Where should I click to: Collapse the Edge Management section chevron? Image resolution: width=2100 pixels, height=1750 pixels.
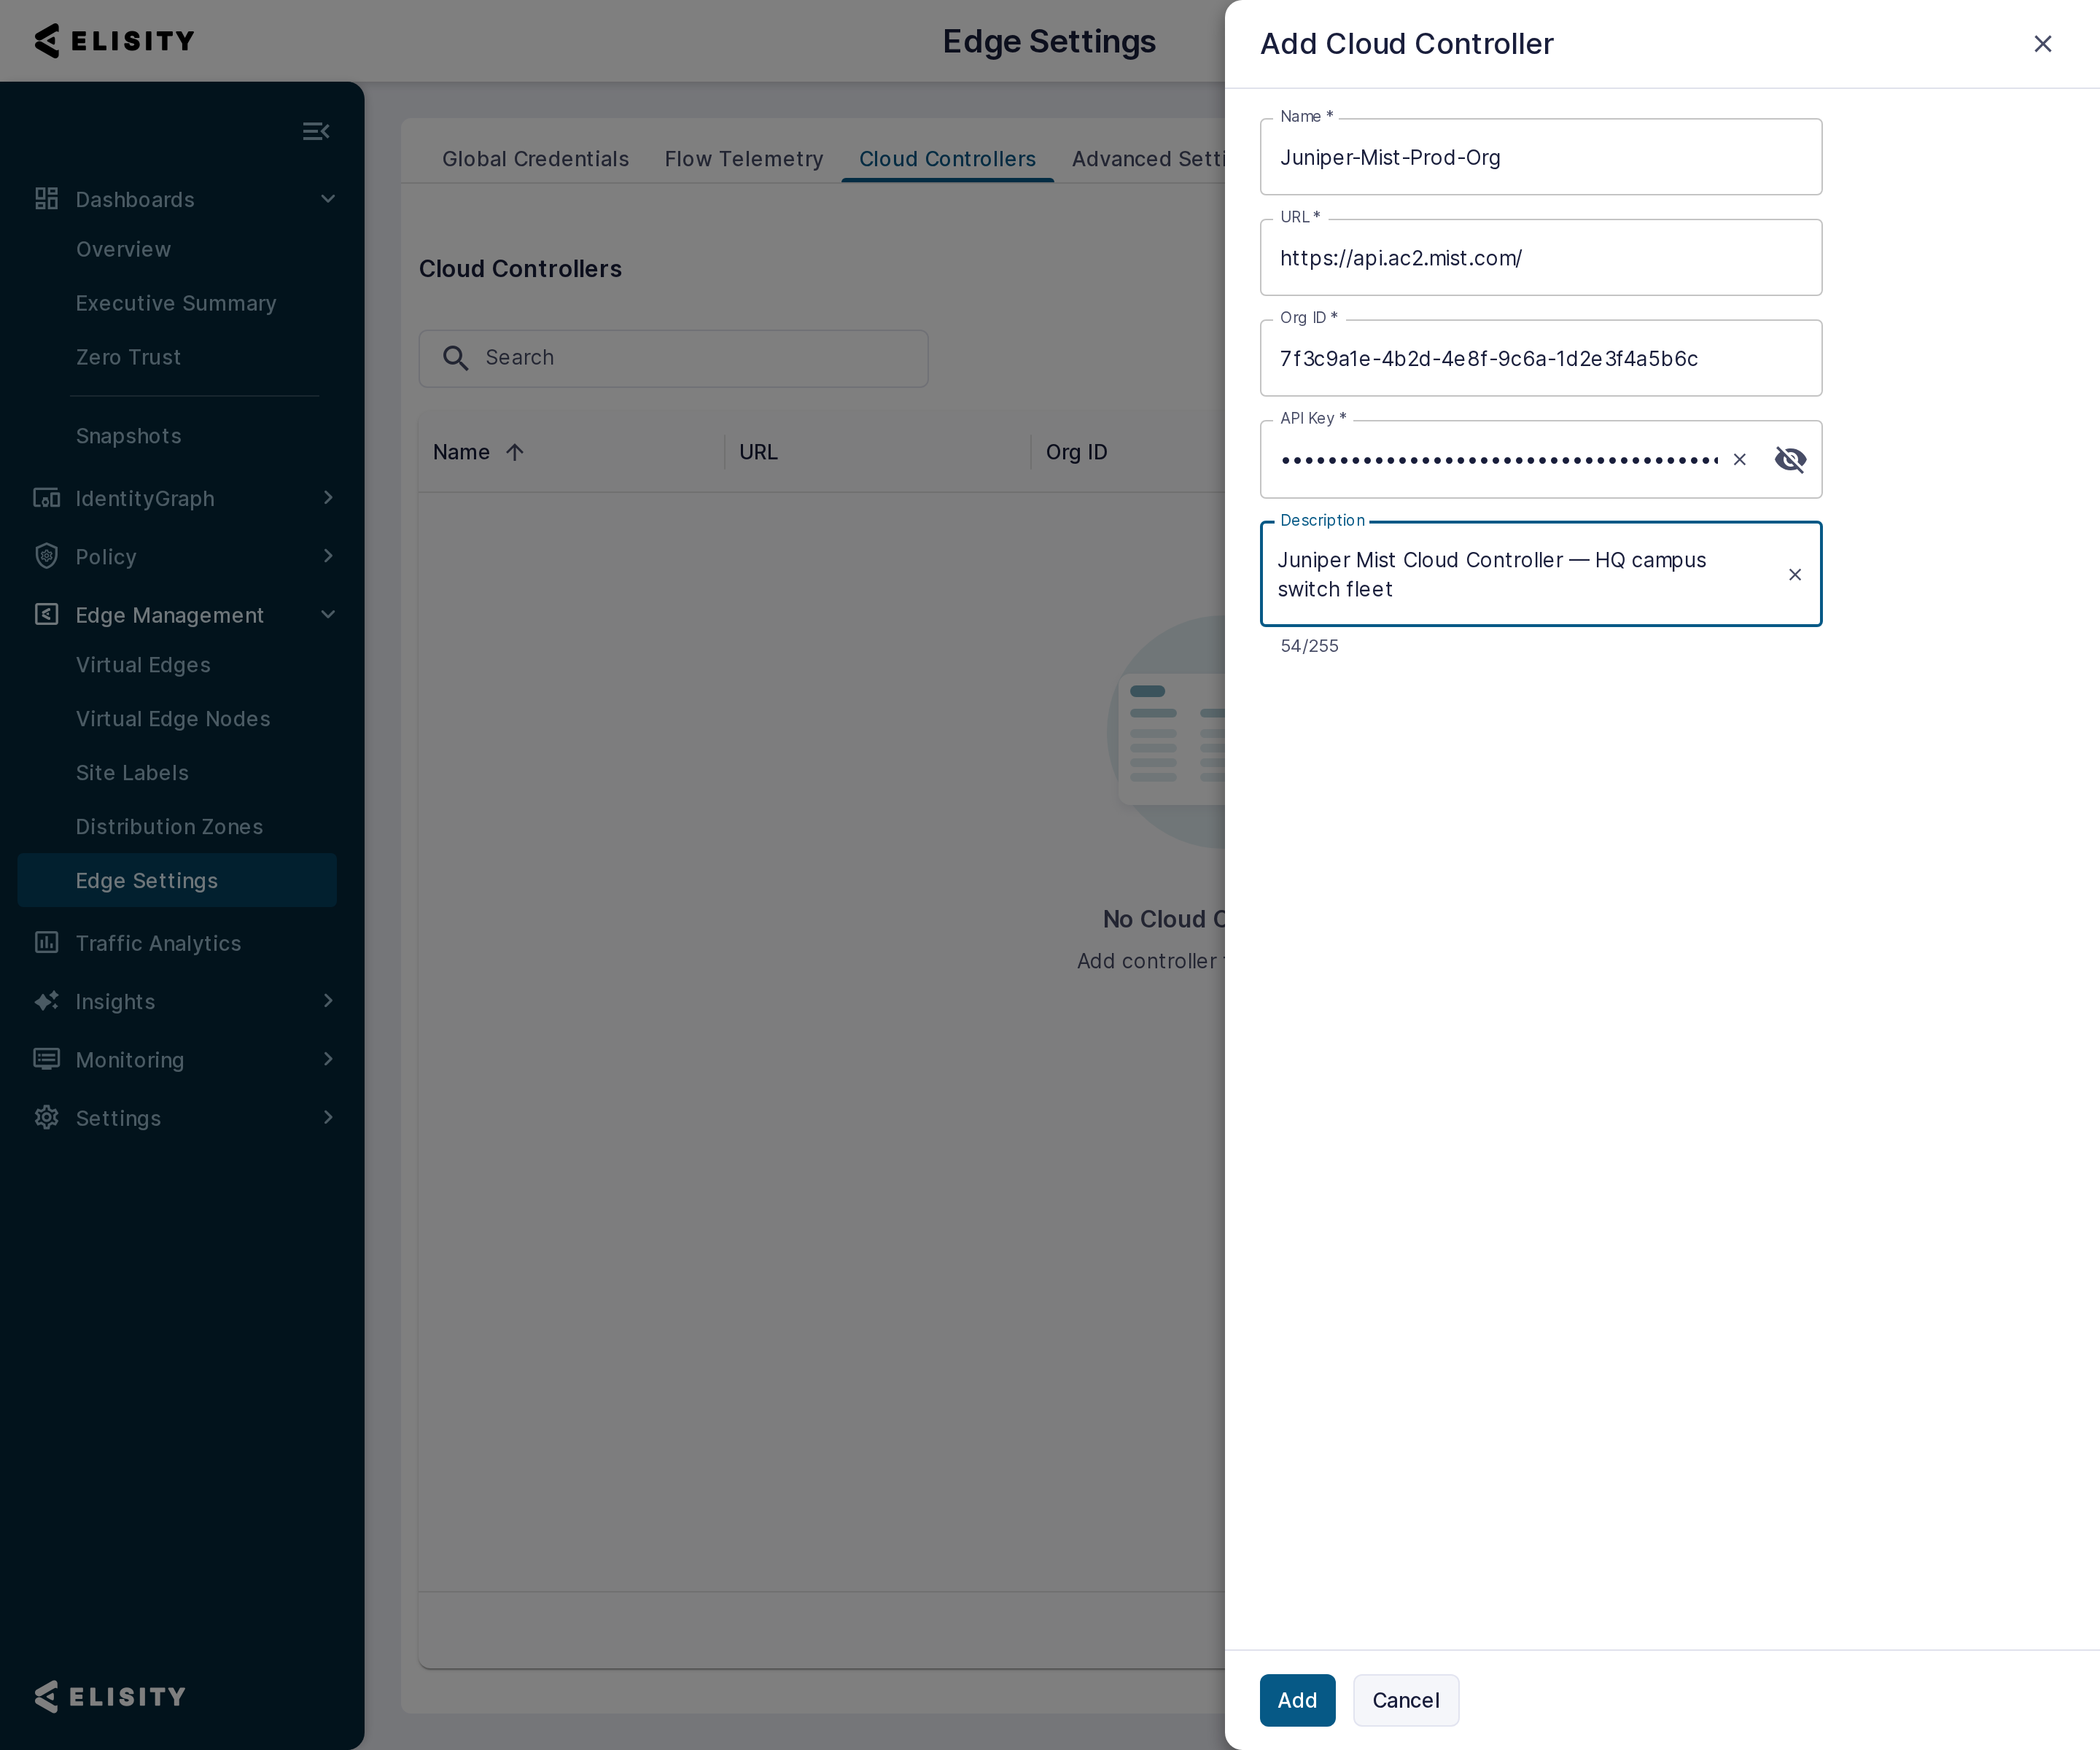point(328,615)
